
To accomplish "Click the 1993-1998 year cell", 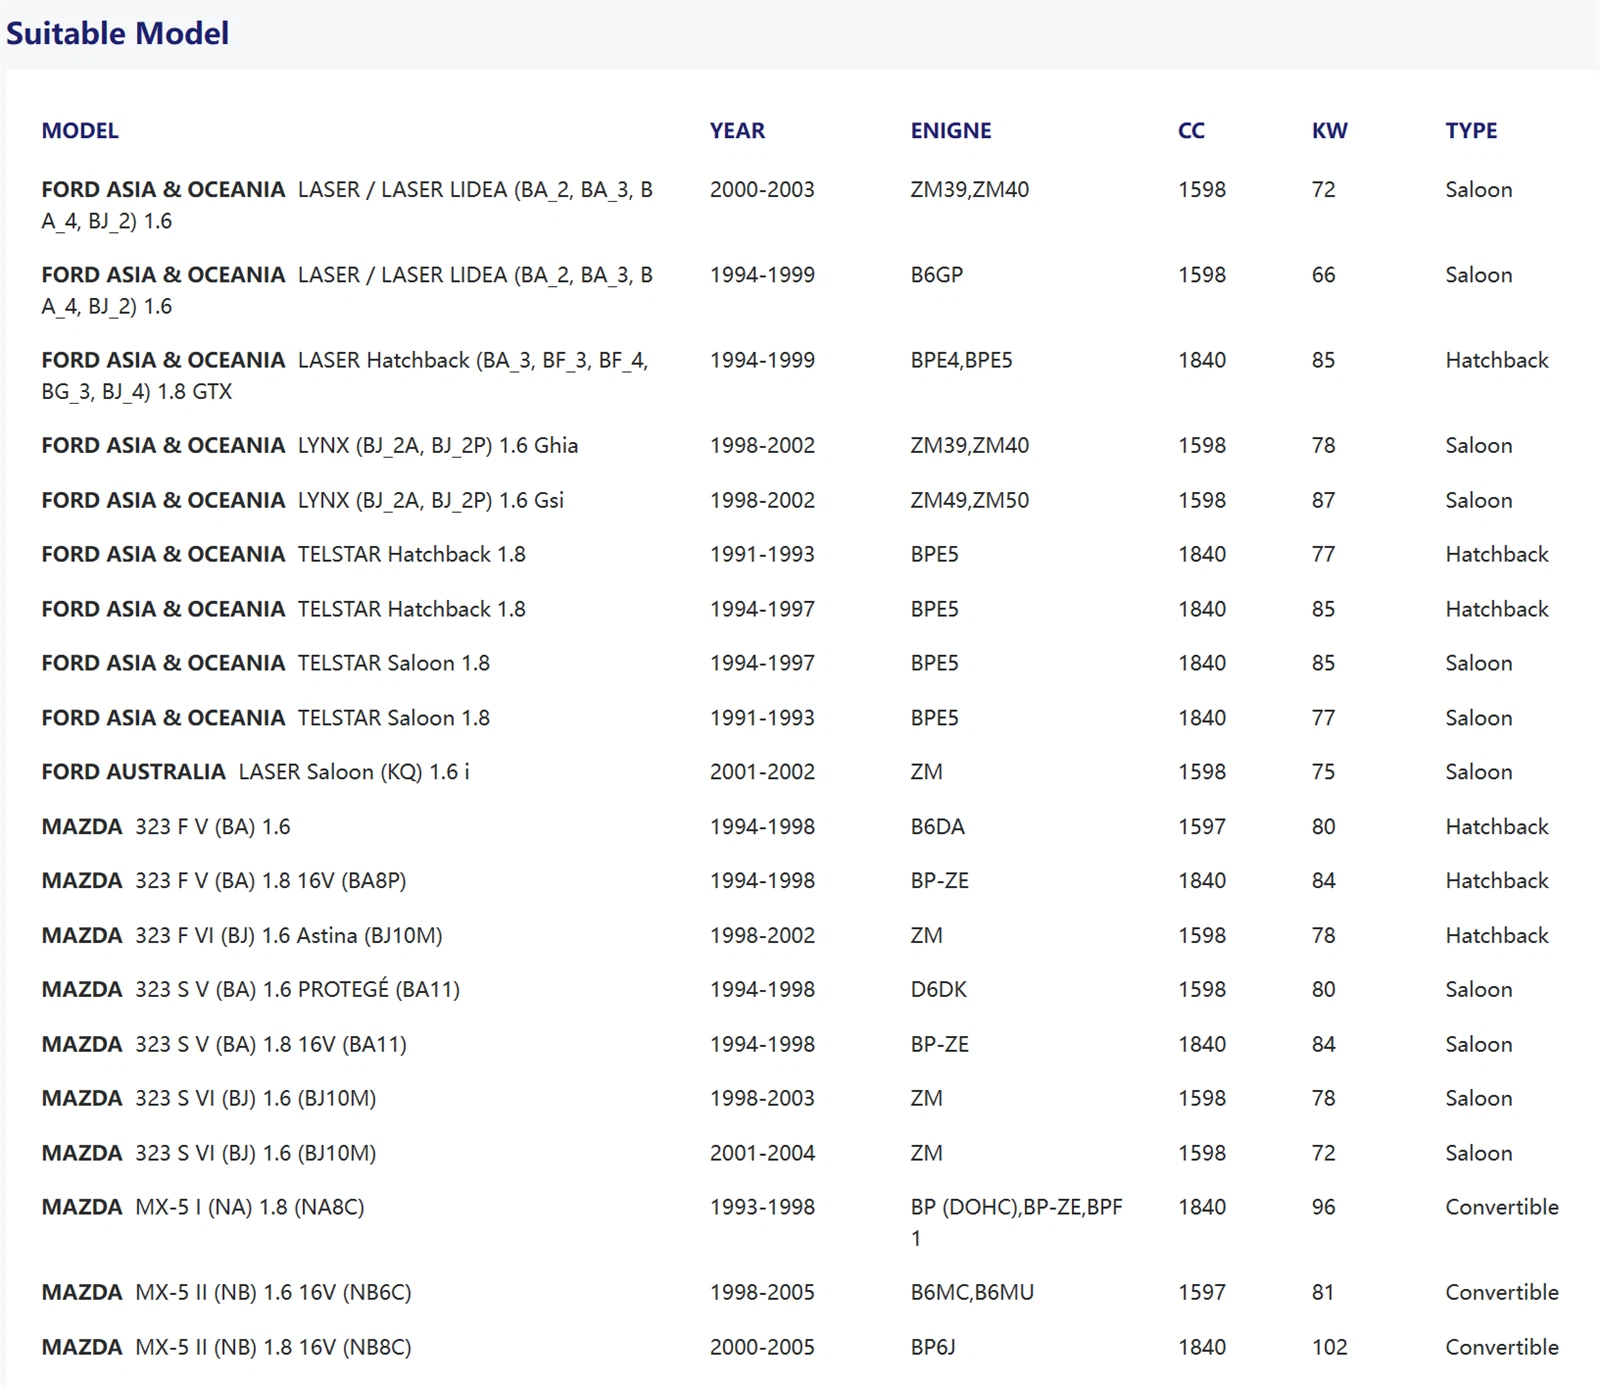I will click(762, 1207).
